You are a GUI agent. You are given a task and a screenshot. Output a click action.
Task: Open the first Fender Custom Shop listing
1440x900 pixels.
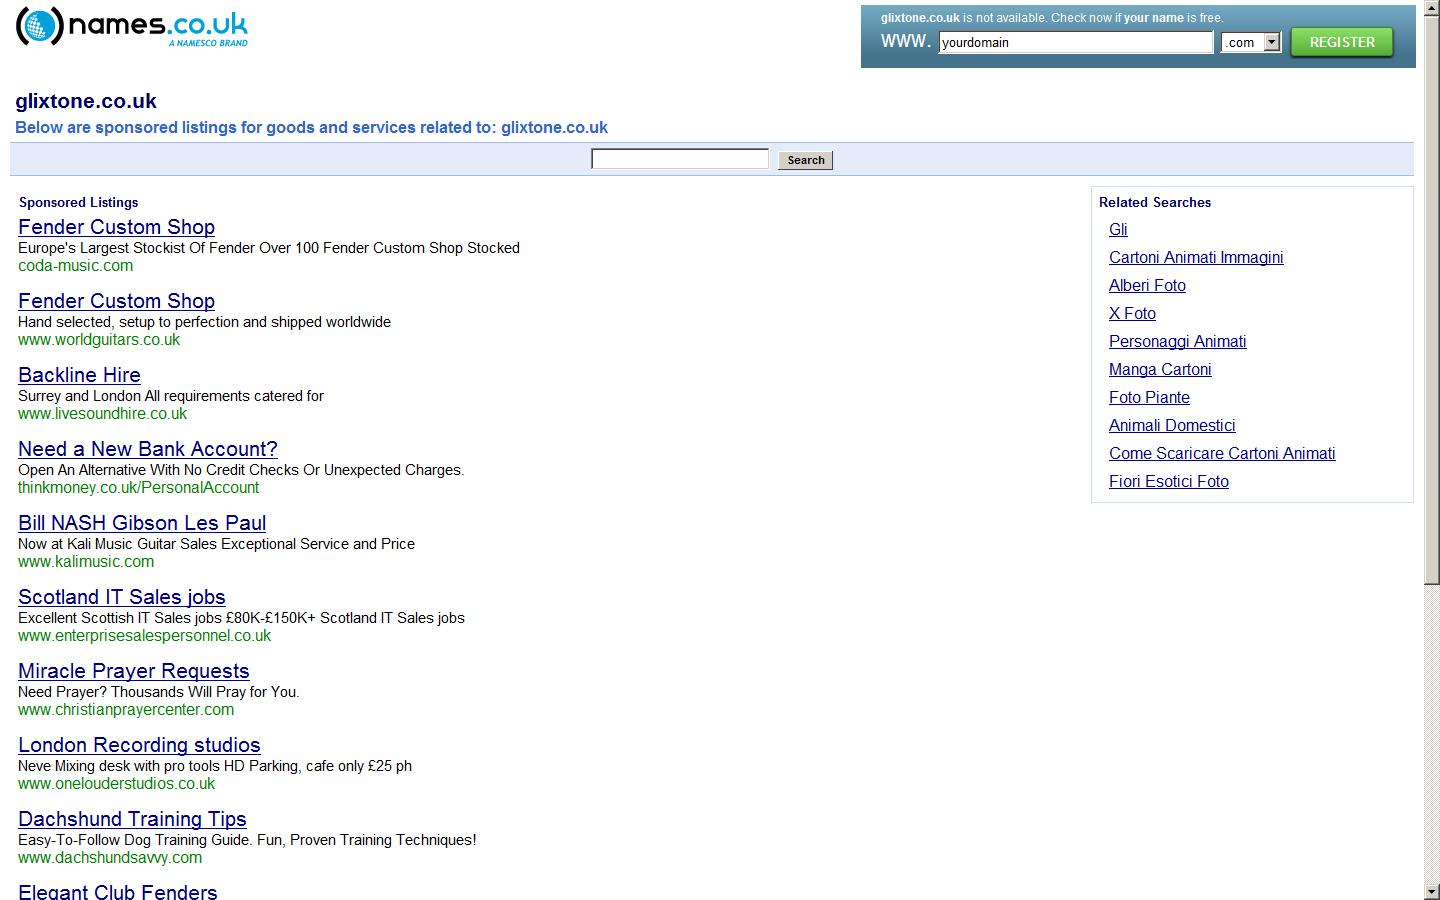[x=116, y=227]
